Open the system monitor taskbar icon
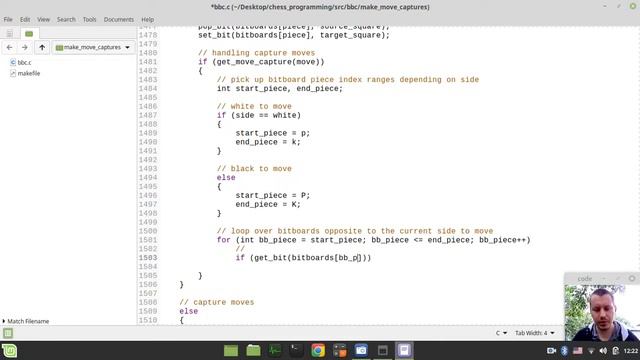The height and width of the screenshot is (360, 640). point(275,351)
